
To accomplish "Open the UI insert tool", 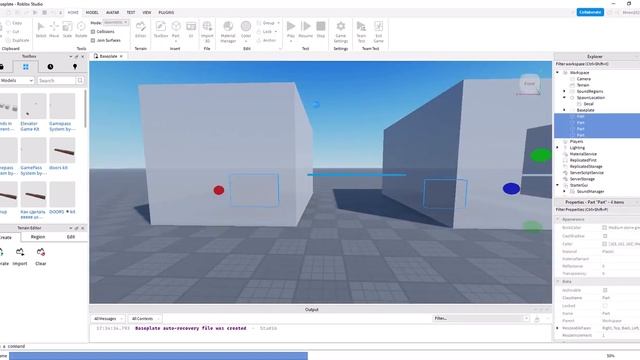I will pyautogui.click(x=191, y=30).
